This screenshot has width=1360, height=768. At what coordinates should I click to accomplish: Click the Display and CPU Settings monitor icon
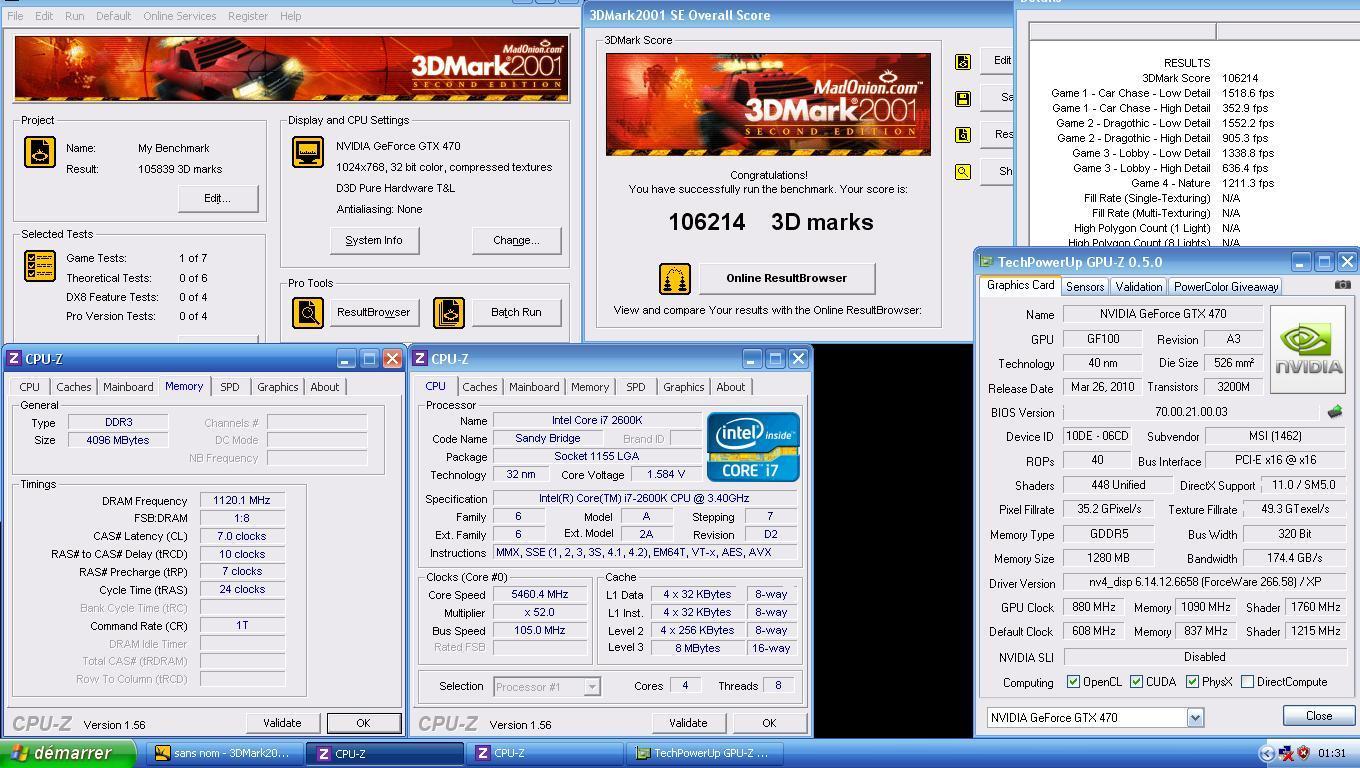308,152
